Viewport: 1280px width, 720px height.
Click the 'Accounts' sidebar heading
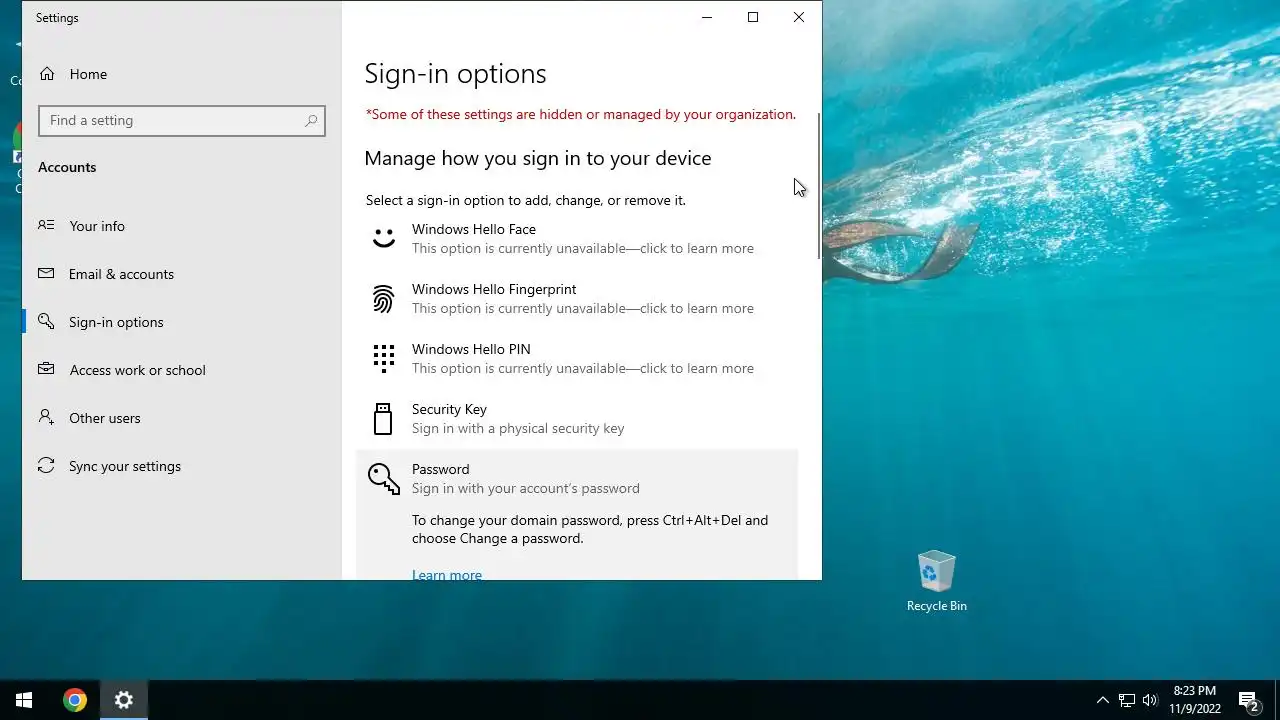coord(67,167)
